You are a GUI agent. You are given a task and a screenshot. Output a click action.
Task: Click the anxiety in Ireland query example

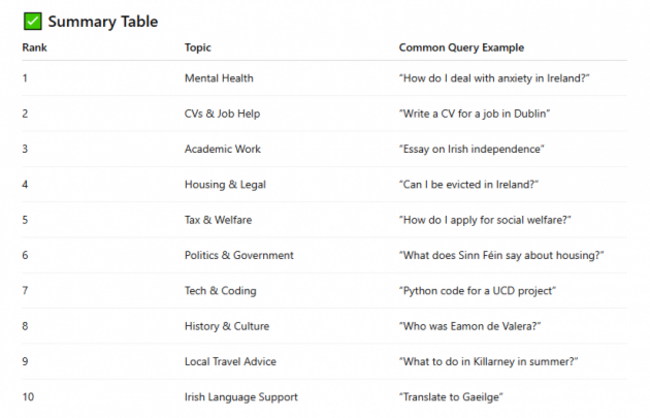(494, 78)
